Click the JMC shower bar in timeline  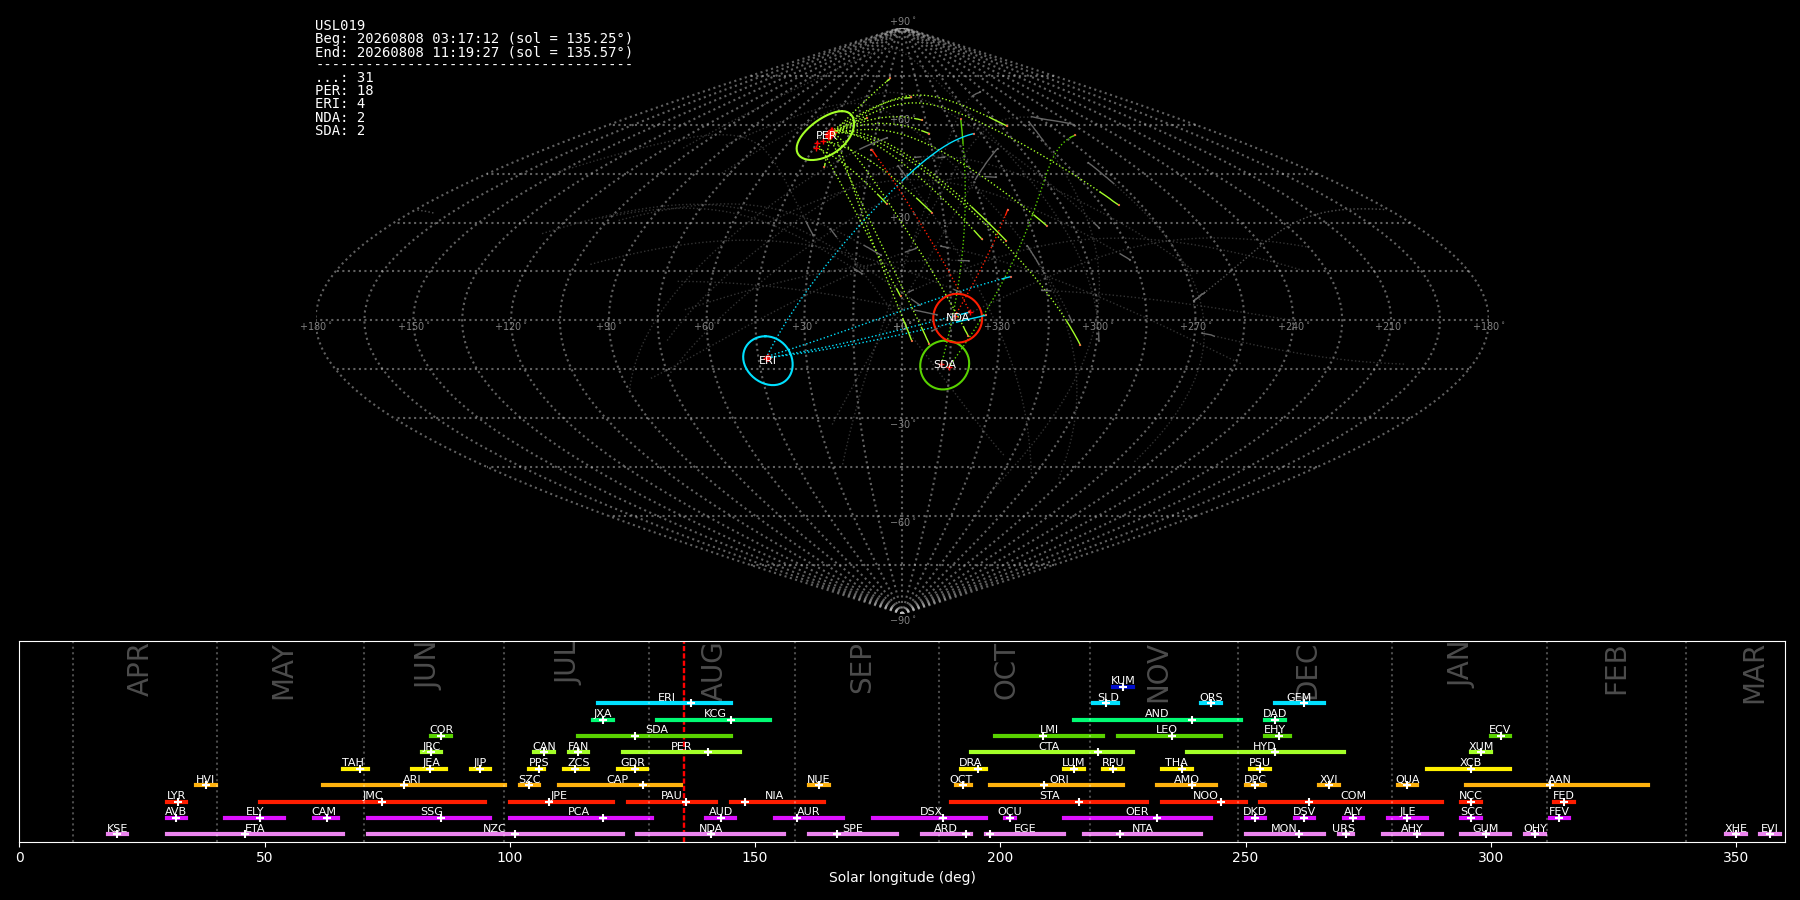pyautogui.click(x=373, y=802)
